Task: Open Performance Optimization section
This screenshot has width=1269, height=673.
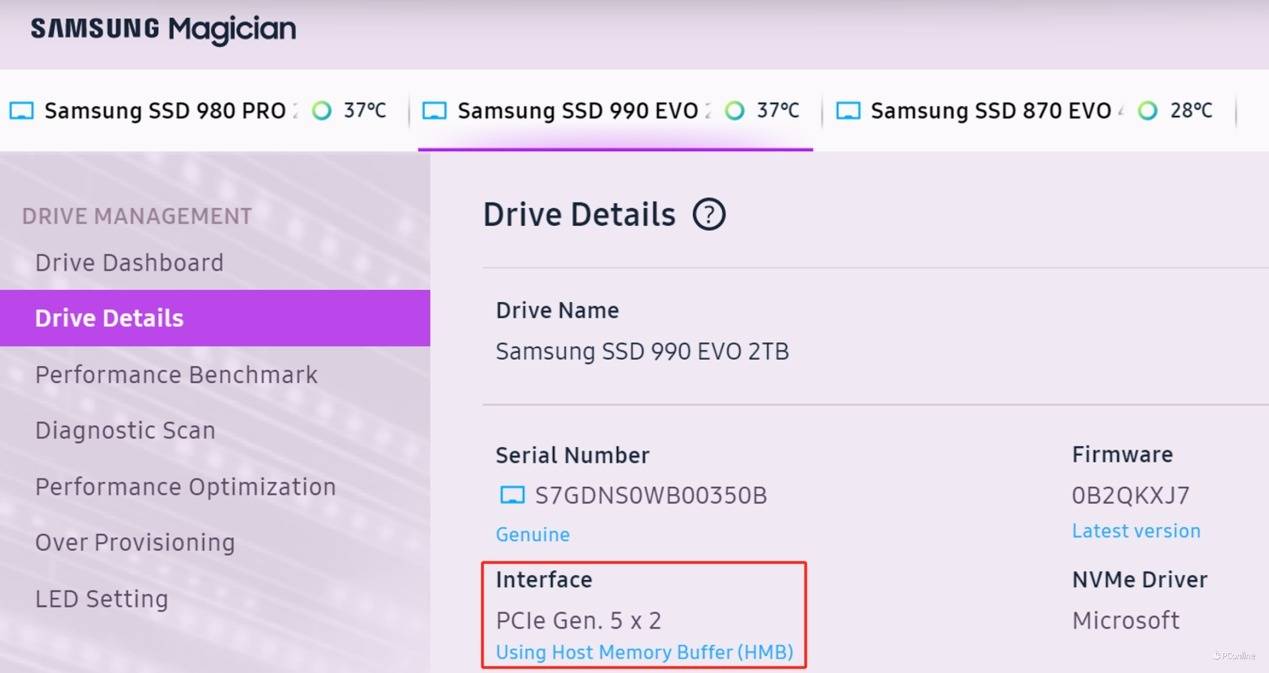Action: tap(185, 487)
